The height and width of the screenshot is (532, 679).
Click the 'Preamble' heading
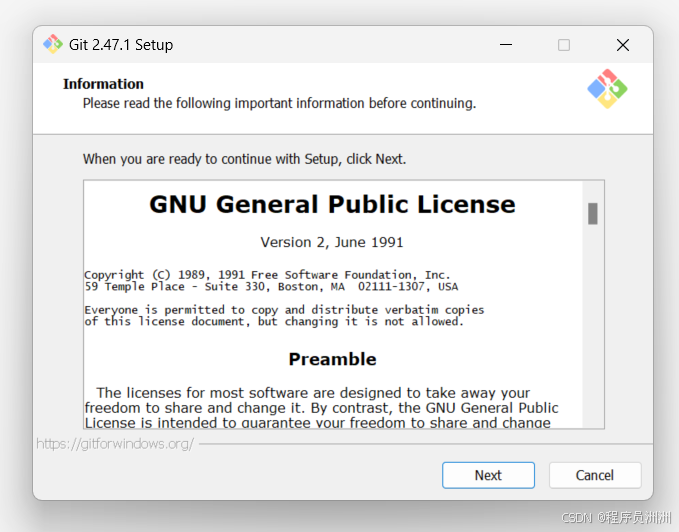332,359
